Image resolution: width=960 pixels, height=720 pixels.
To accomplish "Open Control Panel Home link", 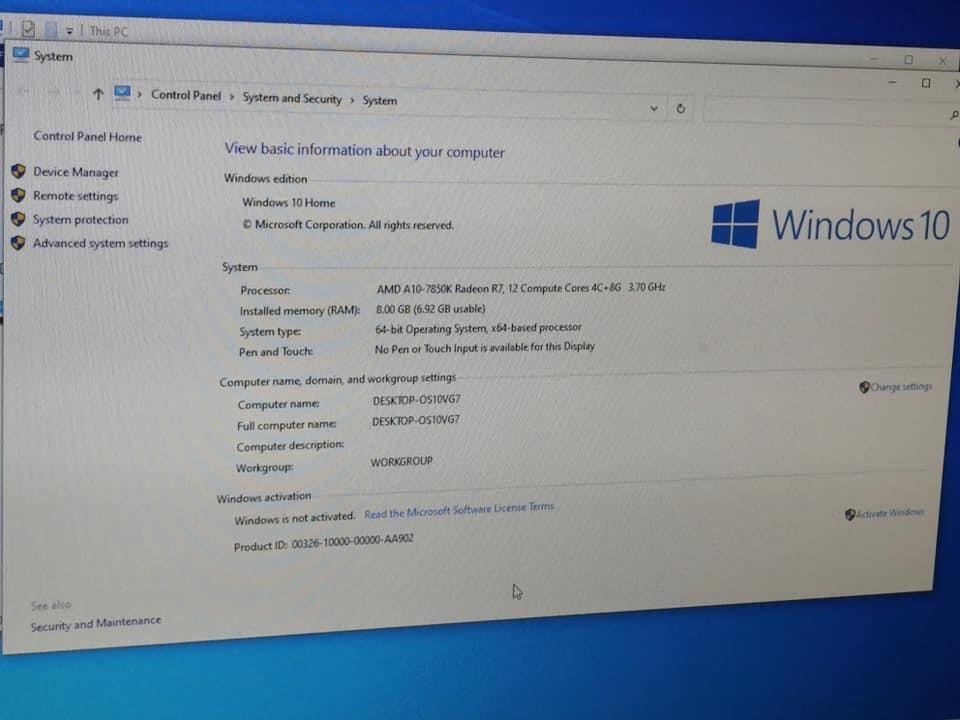I will click(88, 137).
